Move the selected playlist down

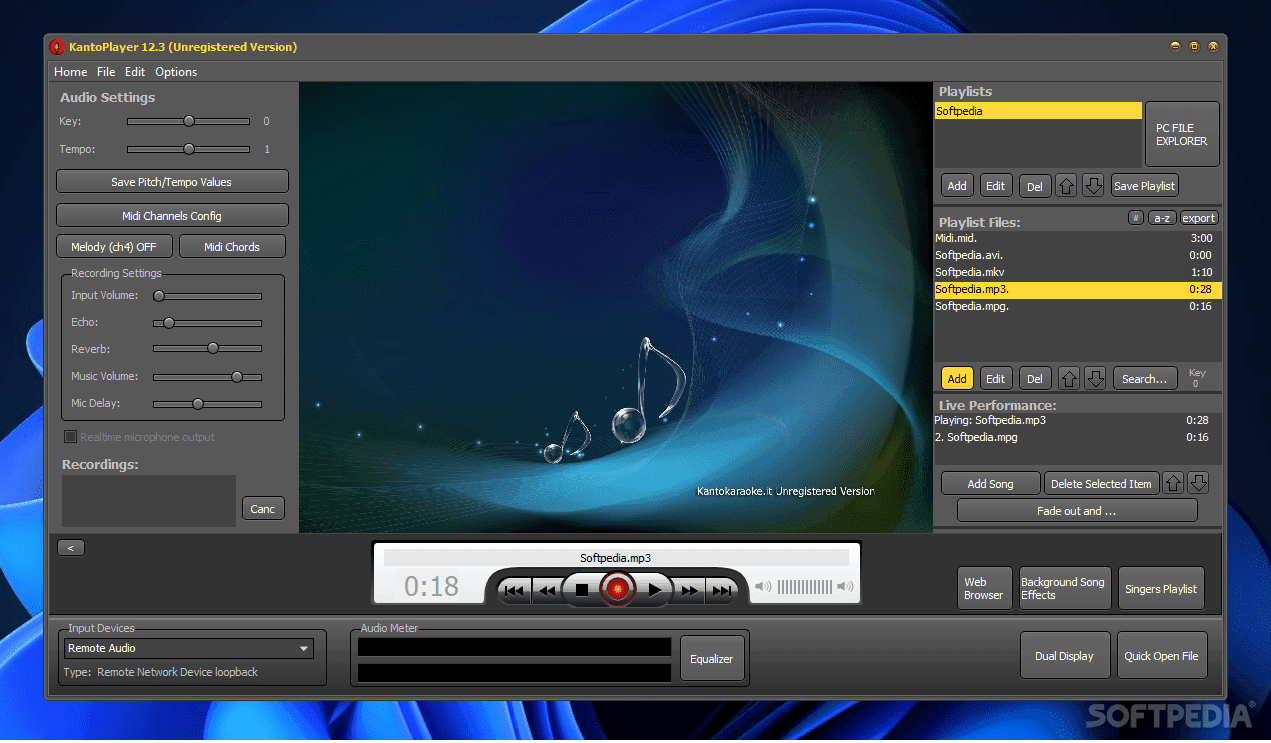tap(1093, 186)
